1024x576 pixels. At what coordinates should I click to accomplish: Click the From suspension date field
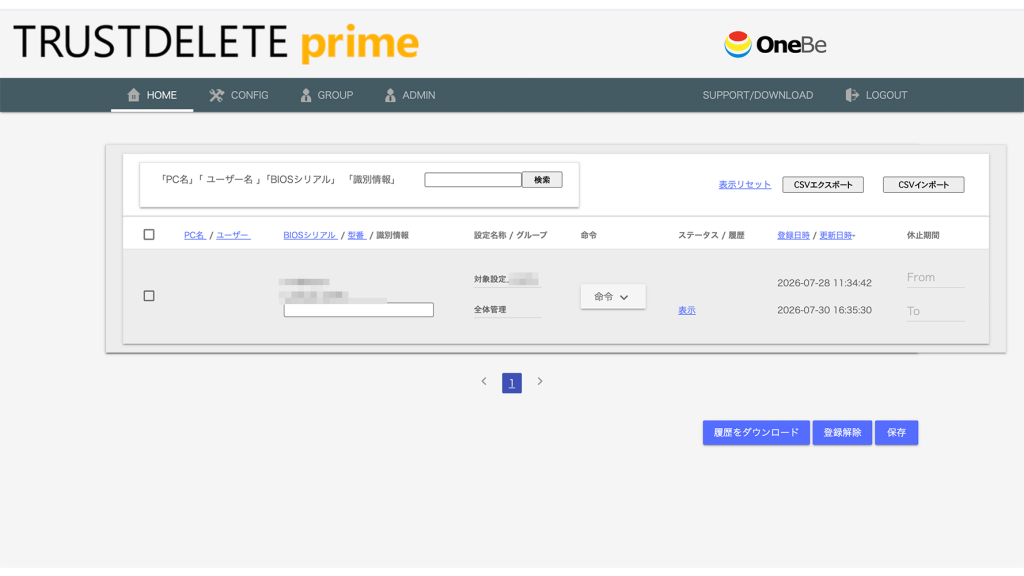pos(935,278)
